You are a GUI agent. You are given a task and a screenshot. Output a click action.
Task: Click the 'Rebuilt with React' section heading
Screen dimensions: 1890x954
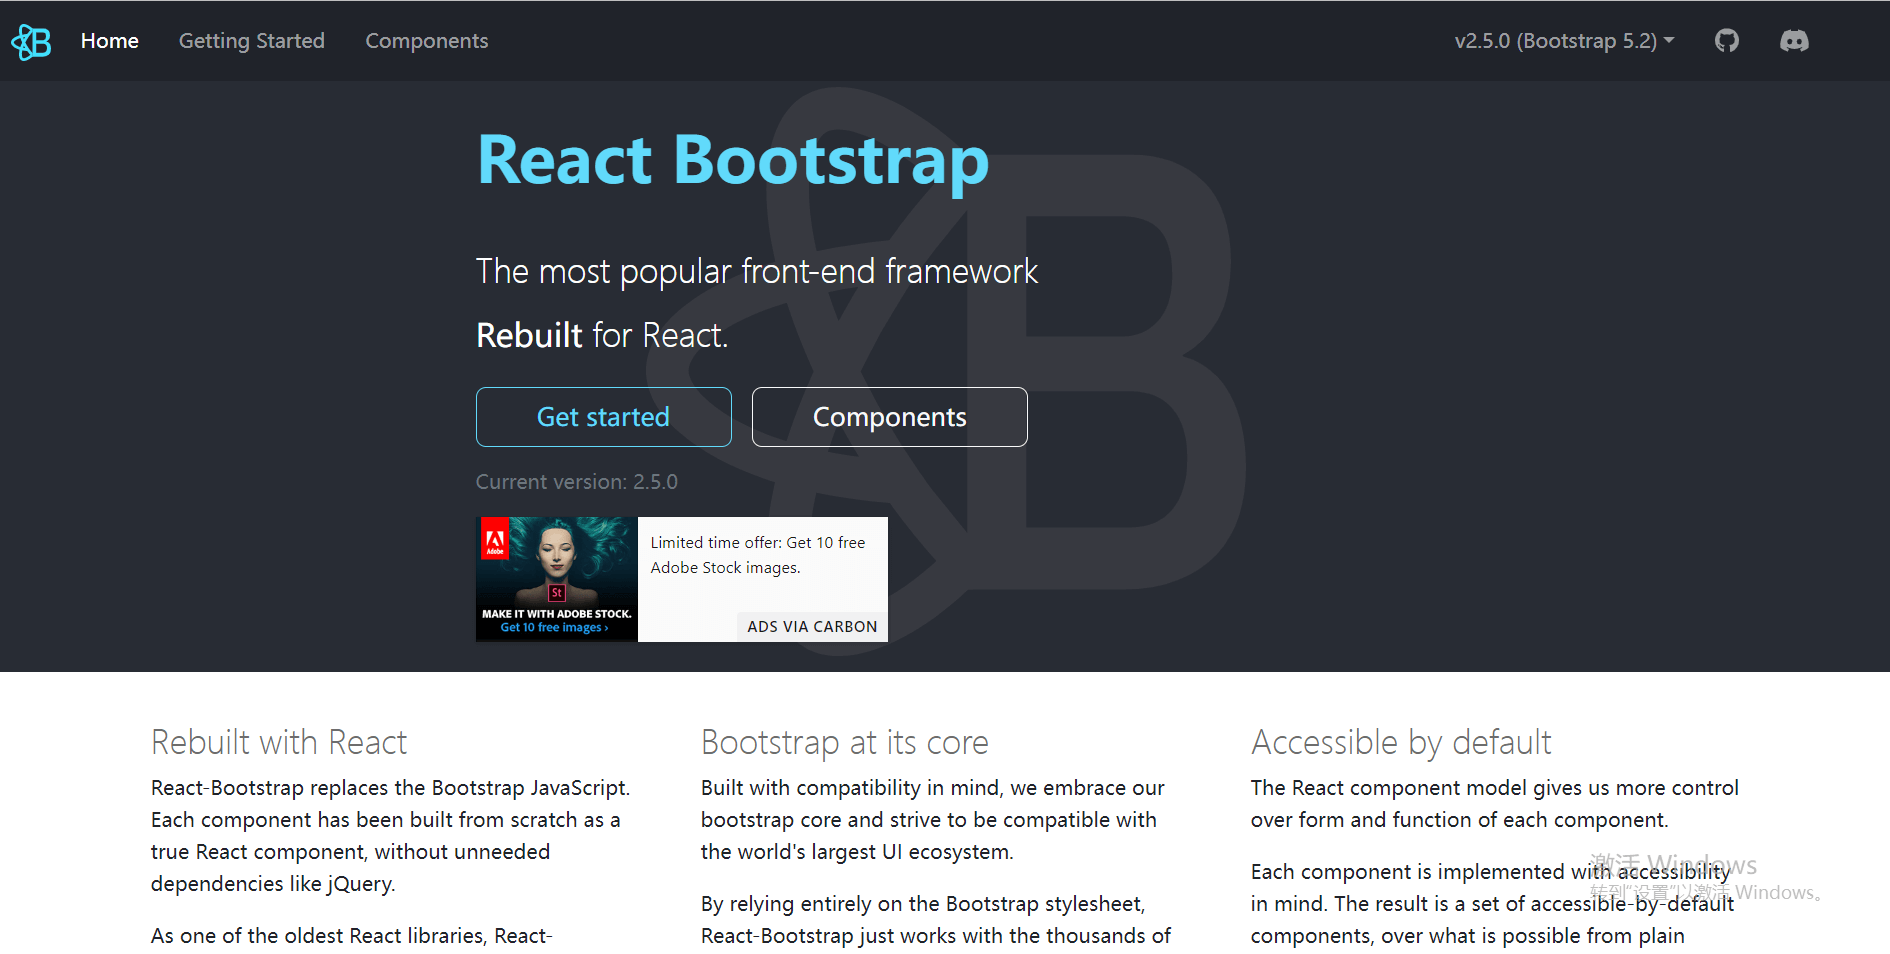[x=279, y=742]
